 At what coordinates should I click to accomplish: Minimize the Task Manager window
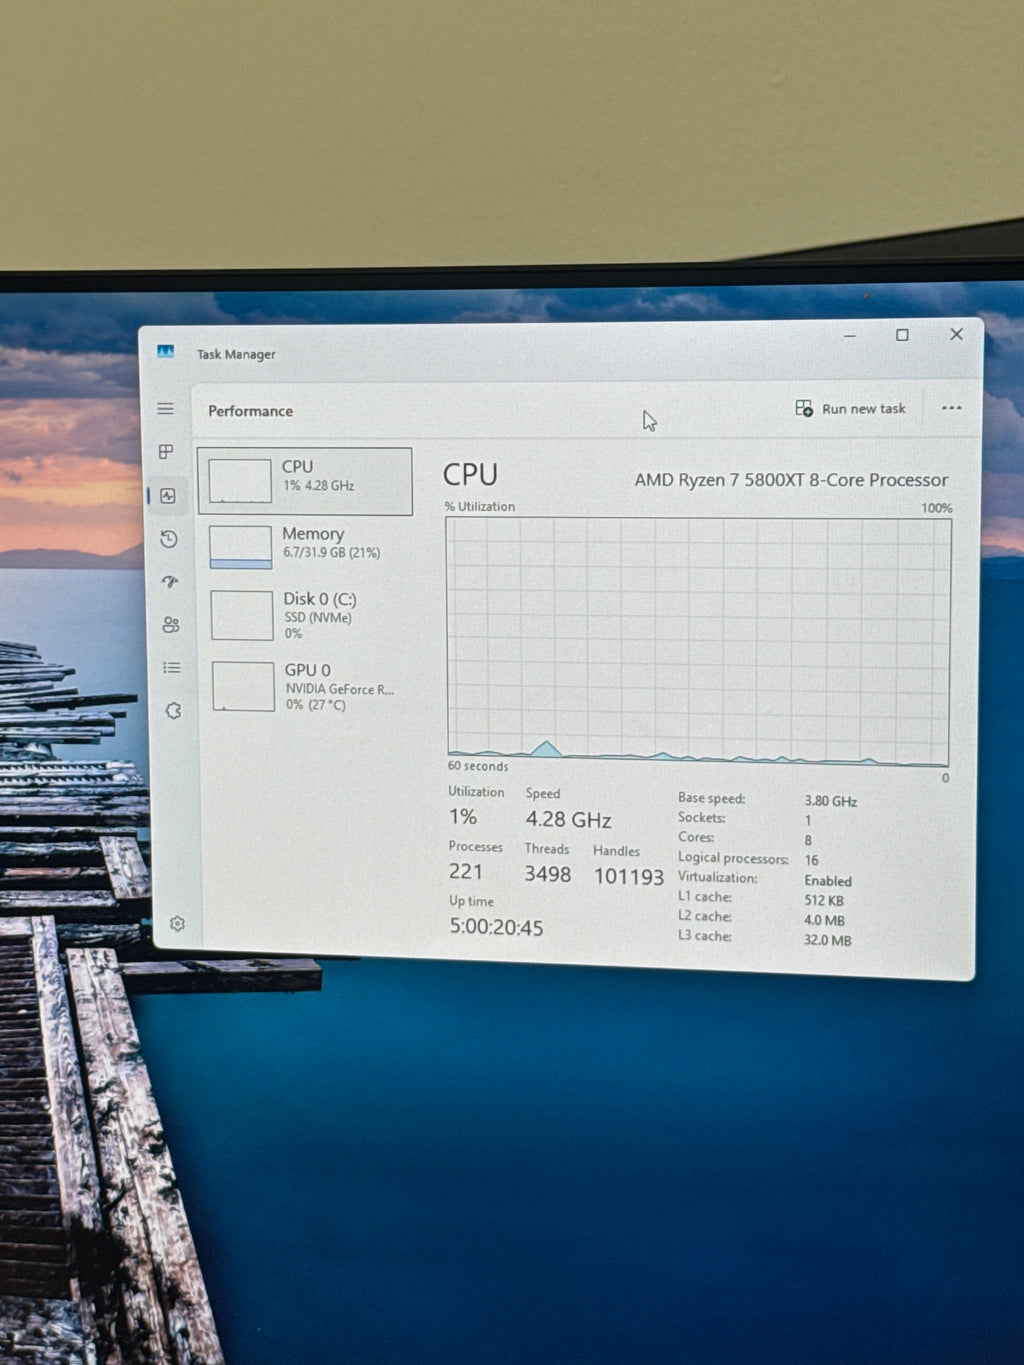[849, 336]
